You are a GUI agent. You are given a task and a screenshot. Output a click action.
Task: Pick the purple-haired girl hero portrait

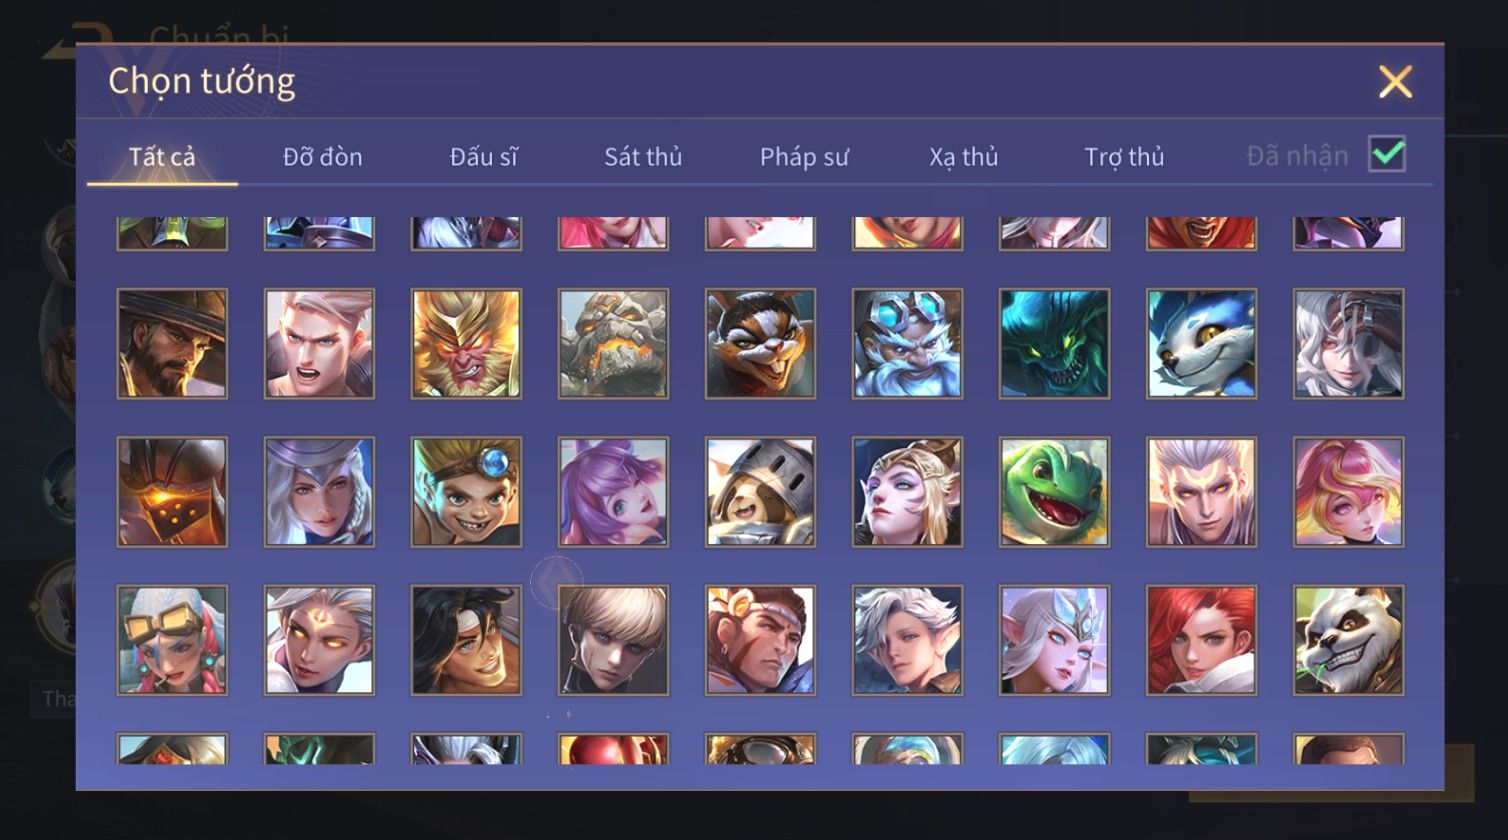(x=613, y=492)
